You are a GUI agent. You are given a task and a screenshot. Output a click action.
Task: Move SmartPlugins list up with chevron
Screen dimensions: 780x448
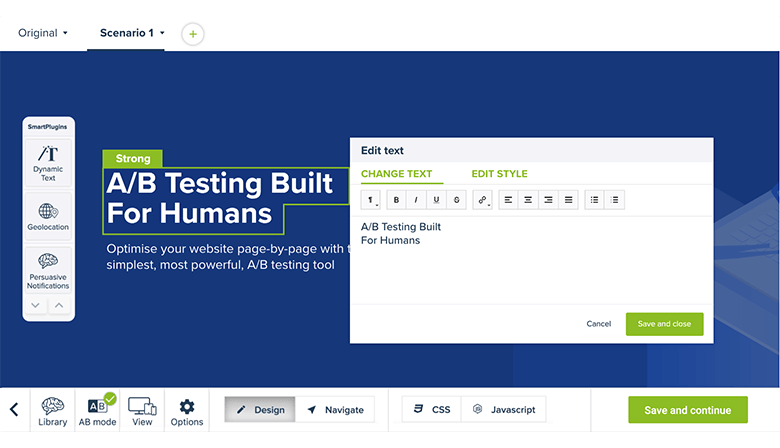coord(59,305)
